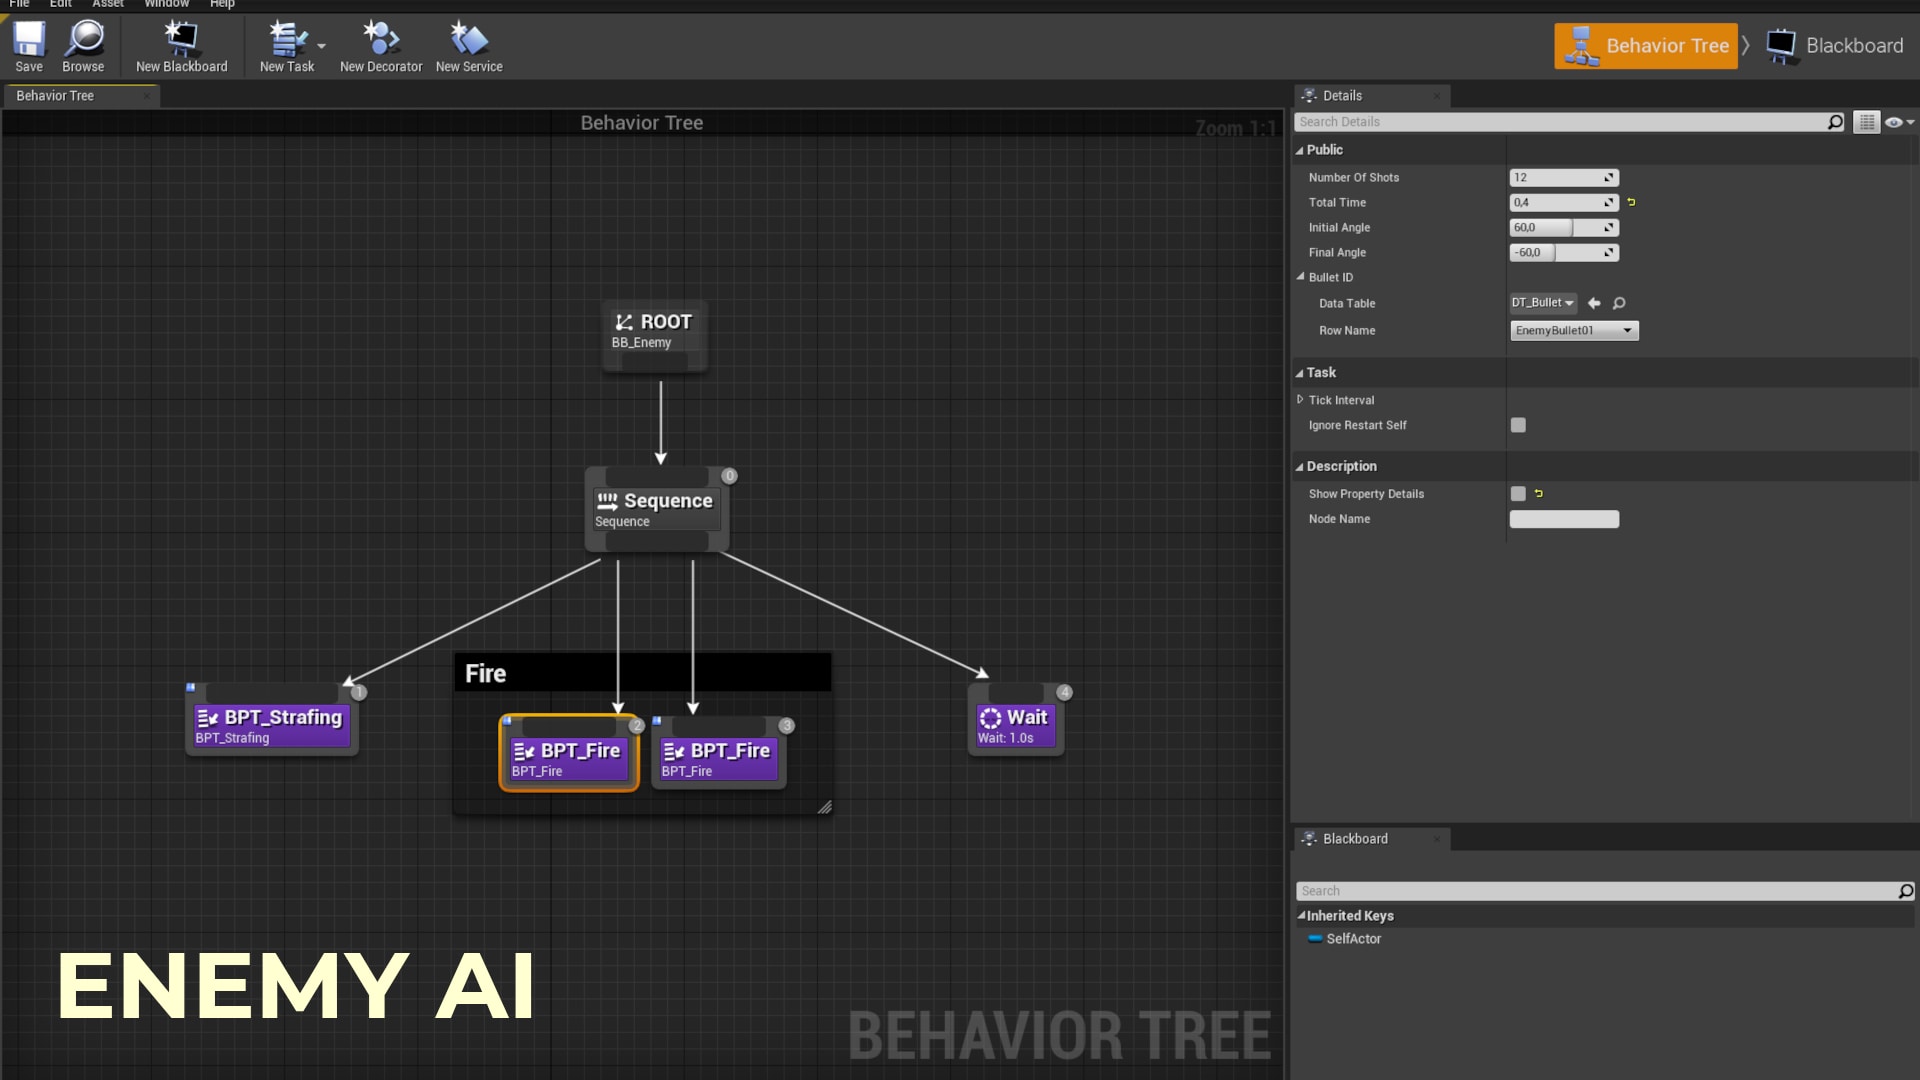
Task: Add a New Service
Action: (468, 45)
